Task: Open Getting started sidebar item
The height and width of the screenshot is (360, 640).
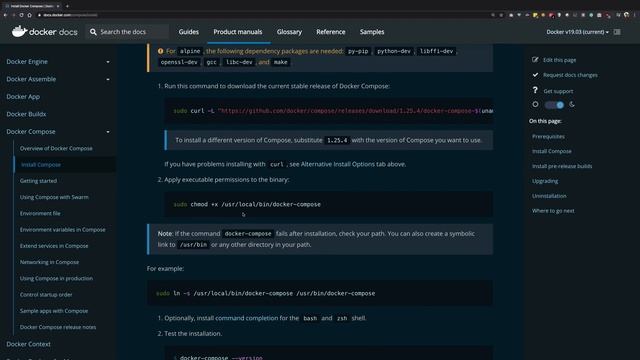Action: 38,181
